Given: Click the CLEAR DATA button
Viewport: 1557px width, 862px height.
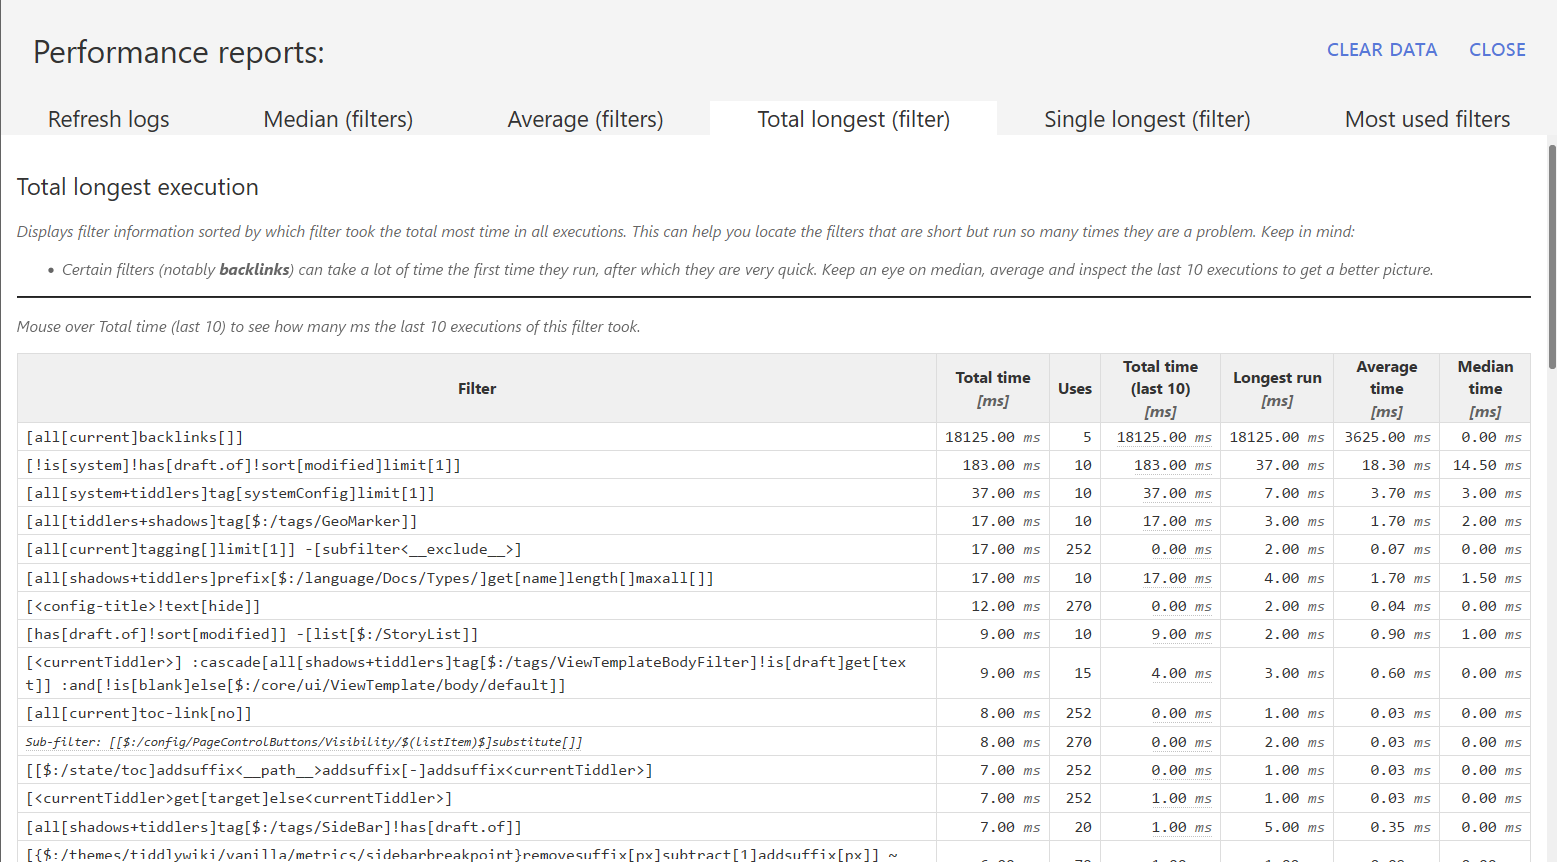Looking at the screenshot, I should (1381, 50).
